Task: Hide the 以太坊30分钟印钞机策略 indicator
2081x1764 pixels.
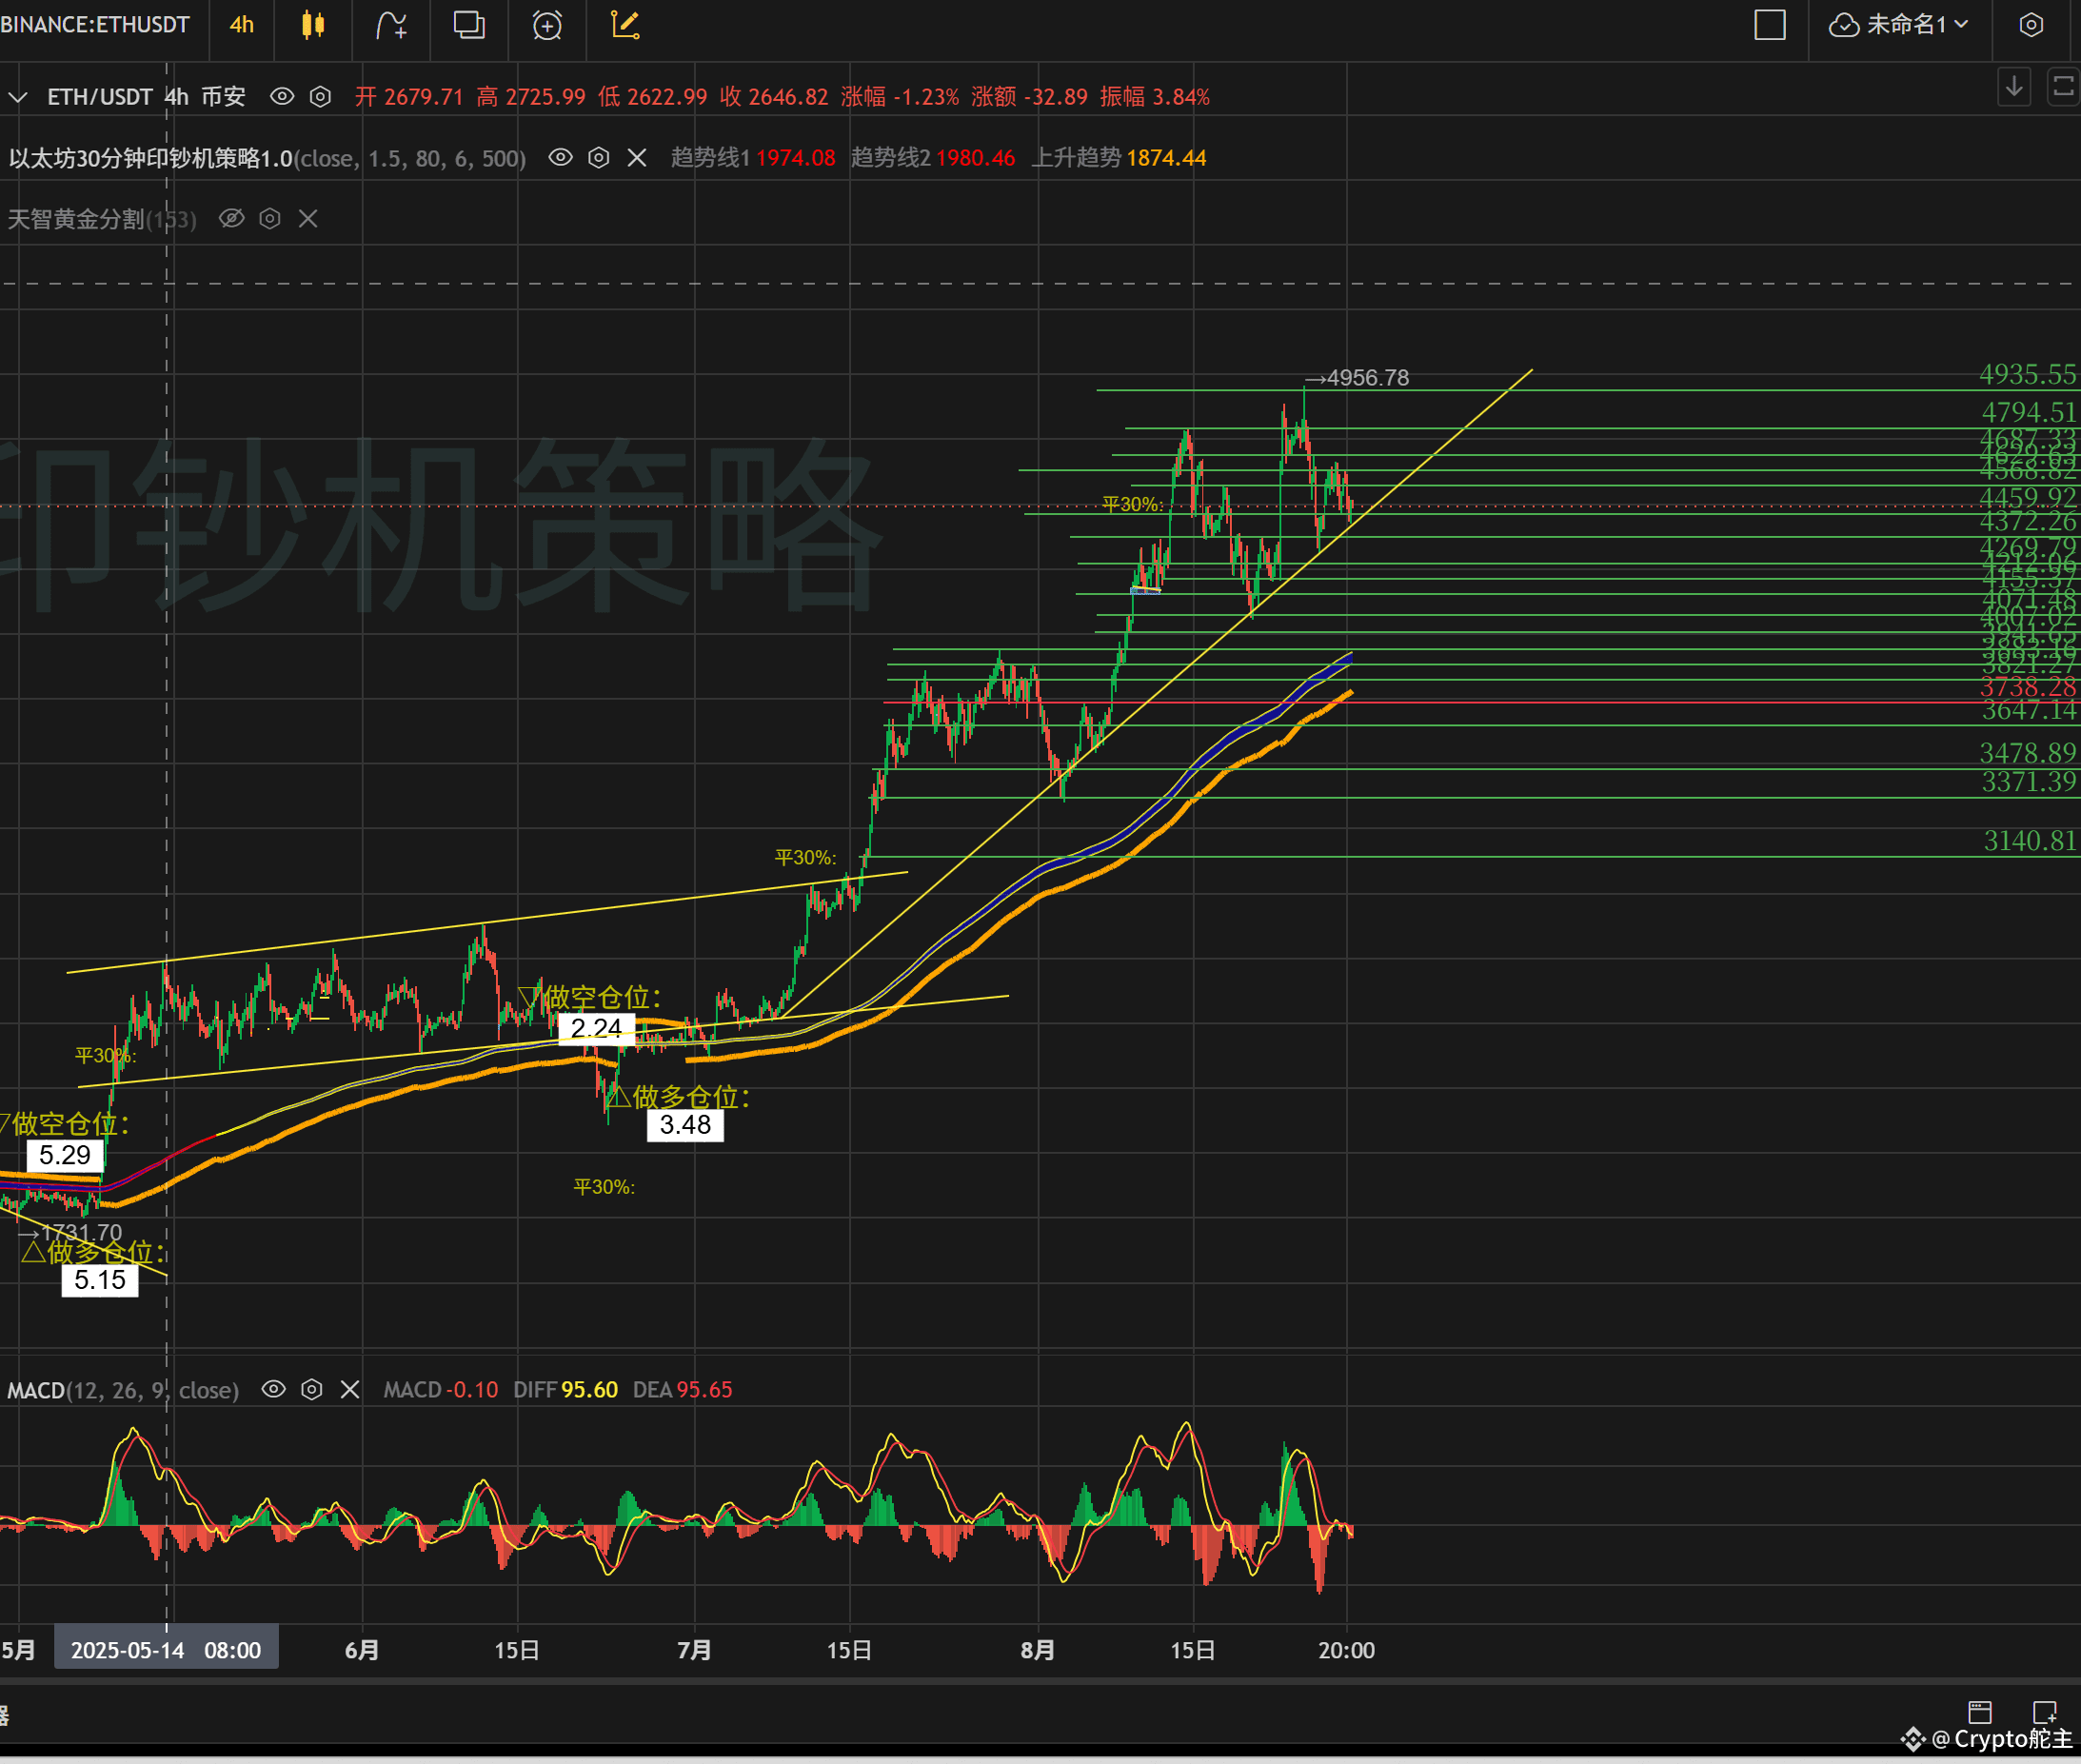Action: coord(560,158)
